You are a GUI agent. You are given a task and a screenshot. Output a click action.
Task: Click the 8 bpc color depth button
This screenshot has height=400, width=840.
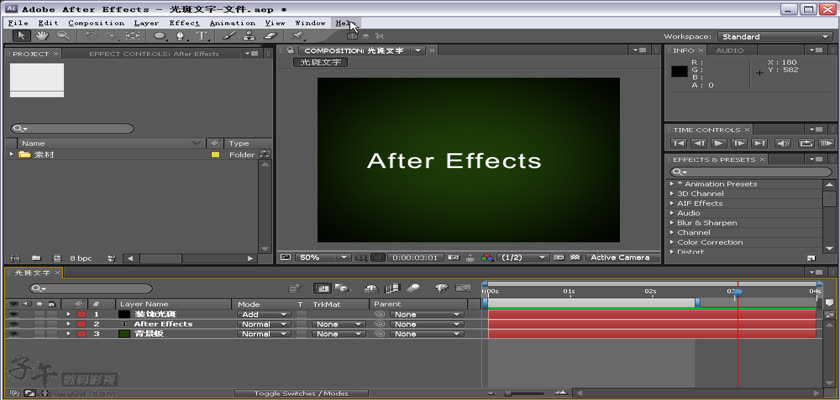pos(81,258)
